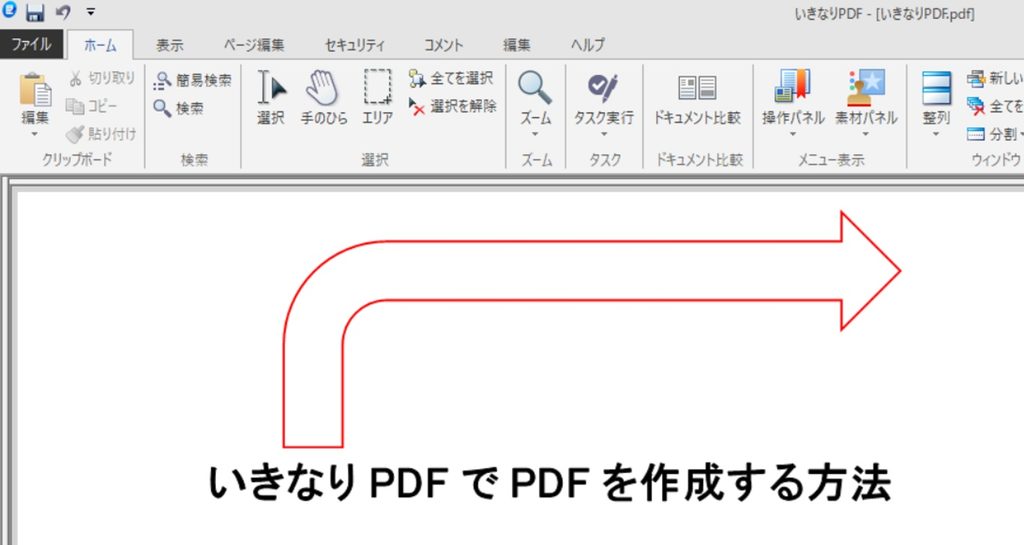Click 新しい window button
1024x545 pixels.
[995, 78]
